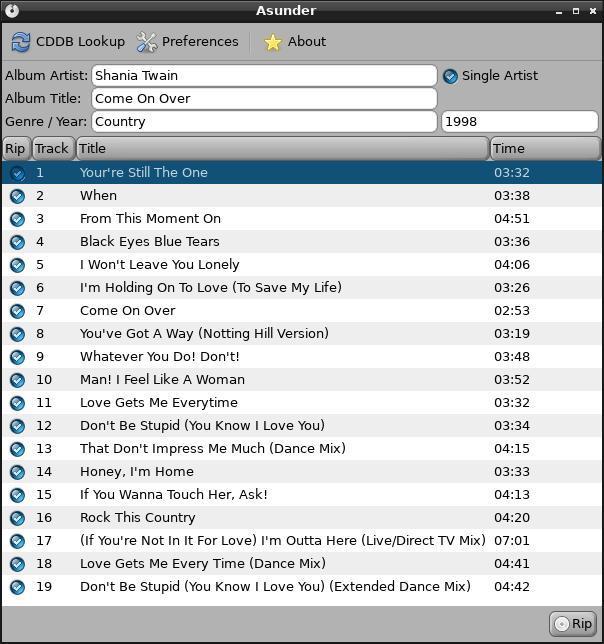This screenshot has height=644, width=604.
Task: Click the Album Title field Come On Over
Action: pyautogui.click(x=264, y=99)
